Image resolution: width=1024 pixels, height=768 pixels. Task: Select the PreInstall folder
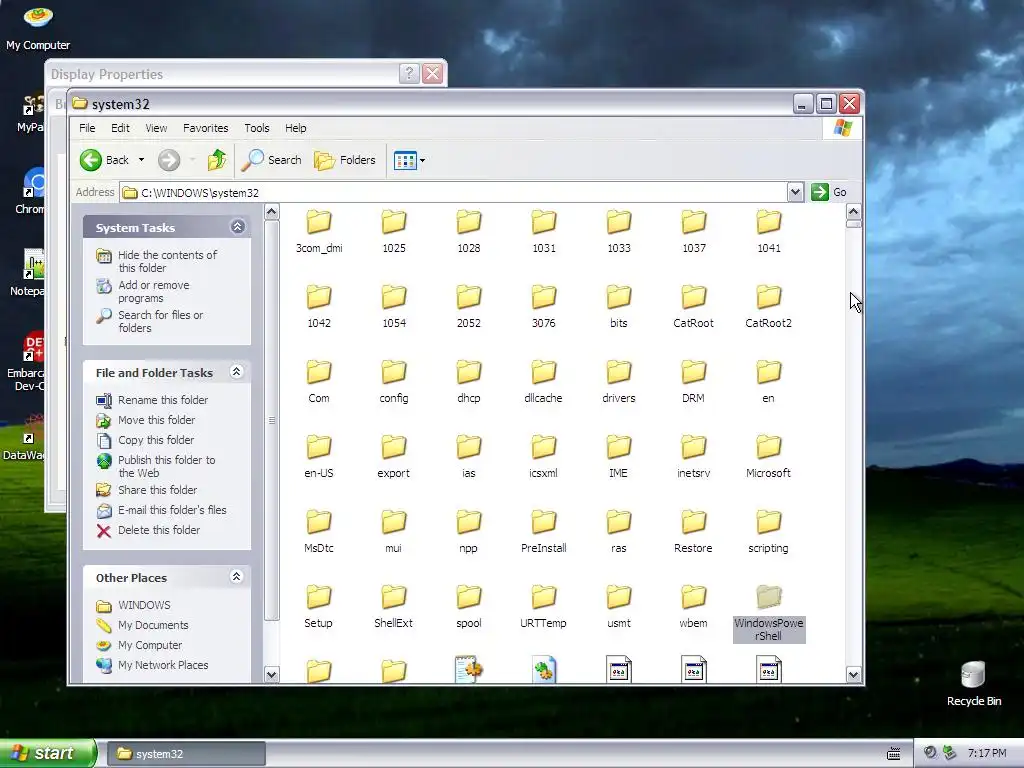click(x=543, y=532)
